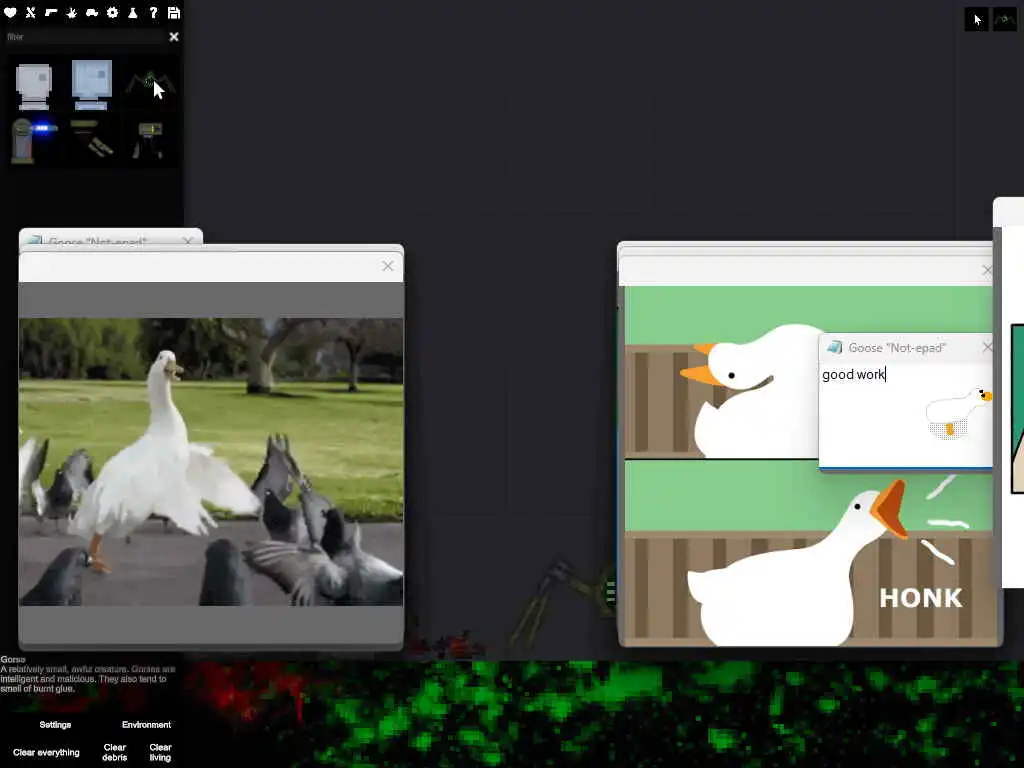The width and height of the screenshot is (1024, 768).
Task: Activate the cursor tool at top right
Action: (976, 20)
